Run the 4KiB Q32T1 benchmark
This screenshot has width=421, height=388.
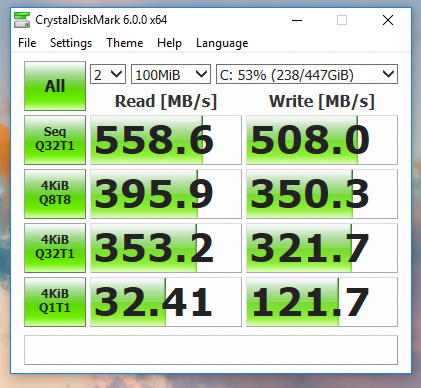(55, 248)
